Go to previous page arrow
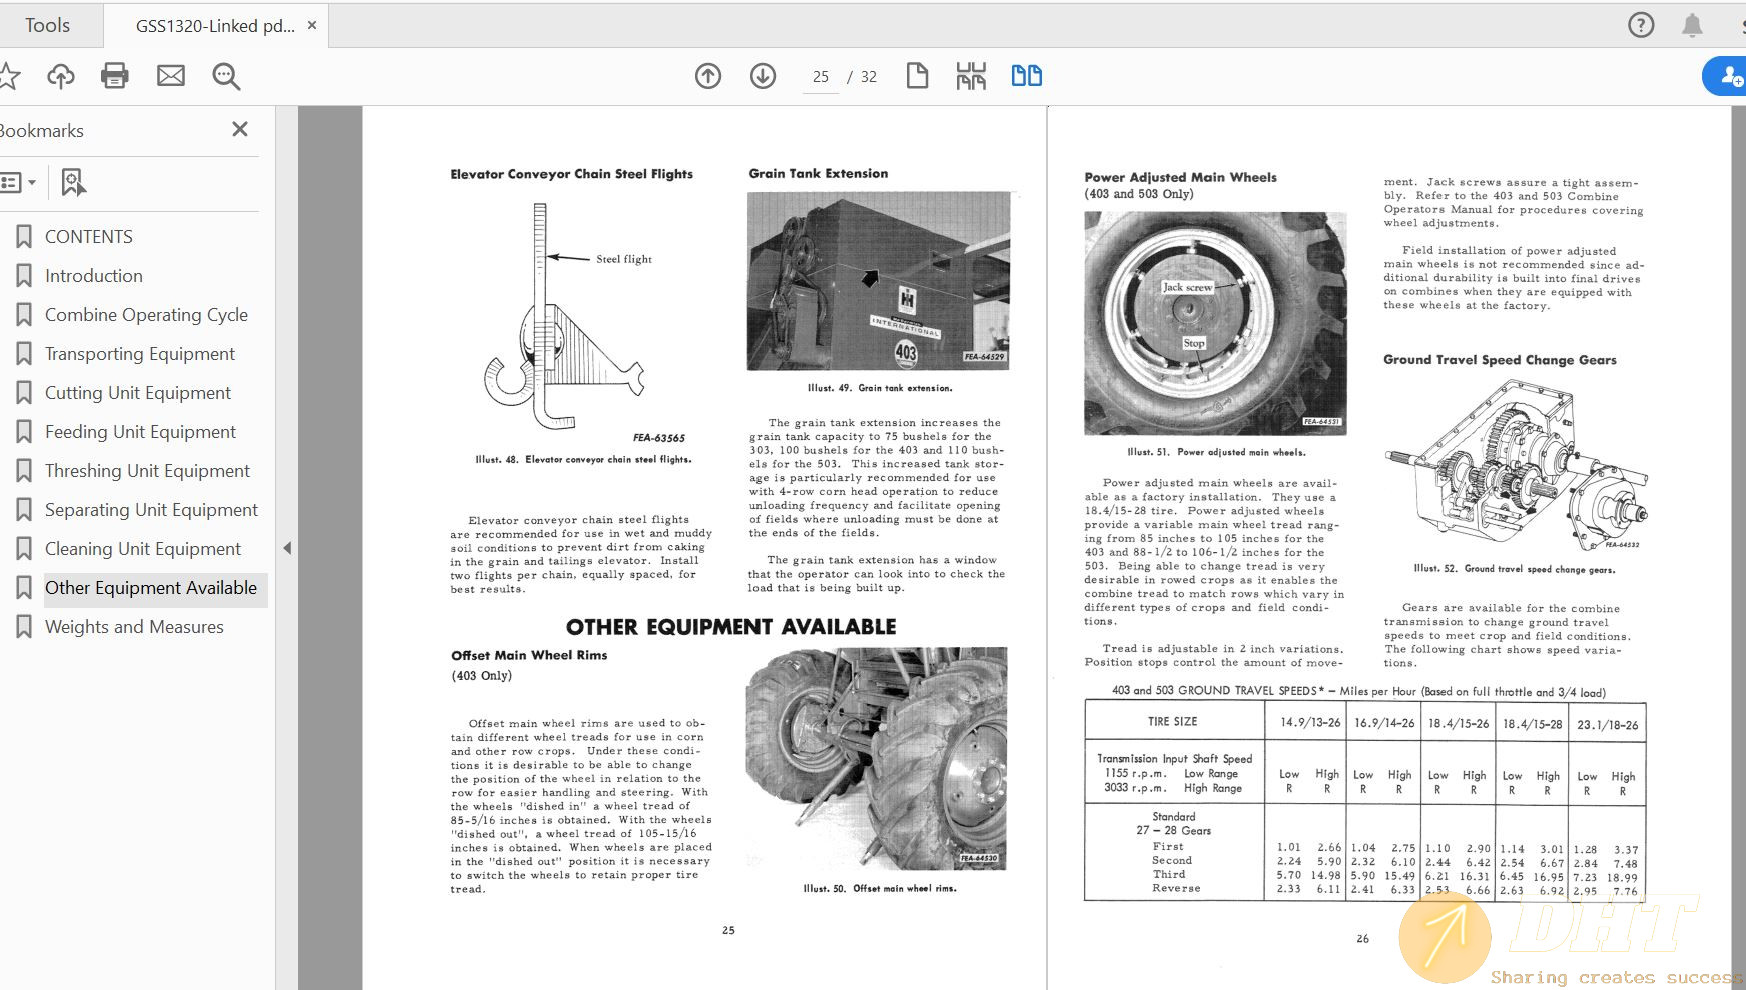 tap(708, 76)
